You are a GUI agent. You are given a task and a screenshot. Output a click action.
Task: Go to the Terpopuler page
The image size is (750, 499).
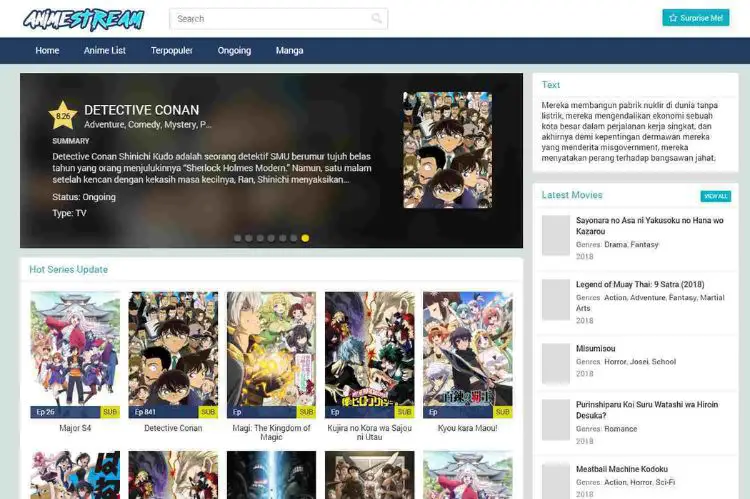(172, 50)
